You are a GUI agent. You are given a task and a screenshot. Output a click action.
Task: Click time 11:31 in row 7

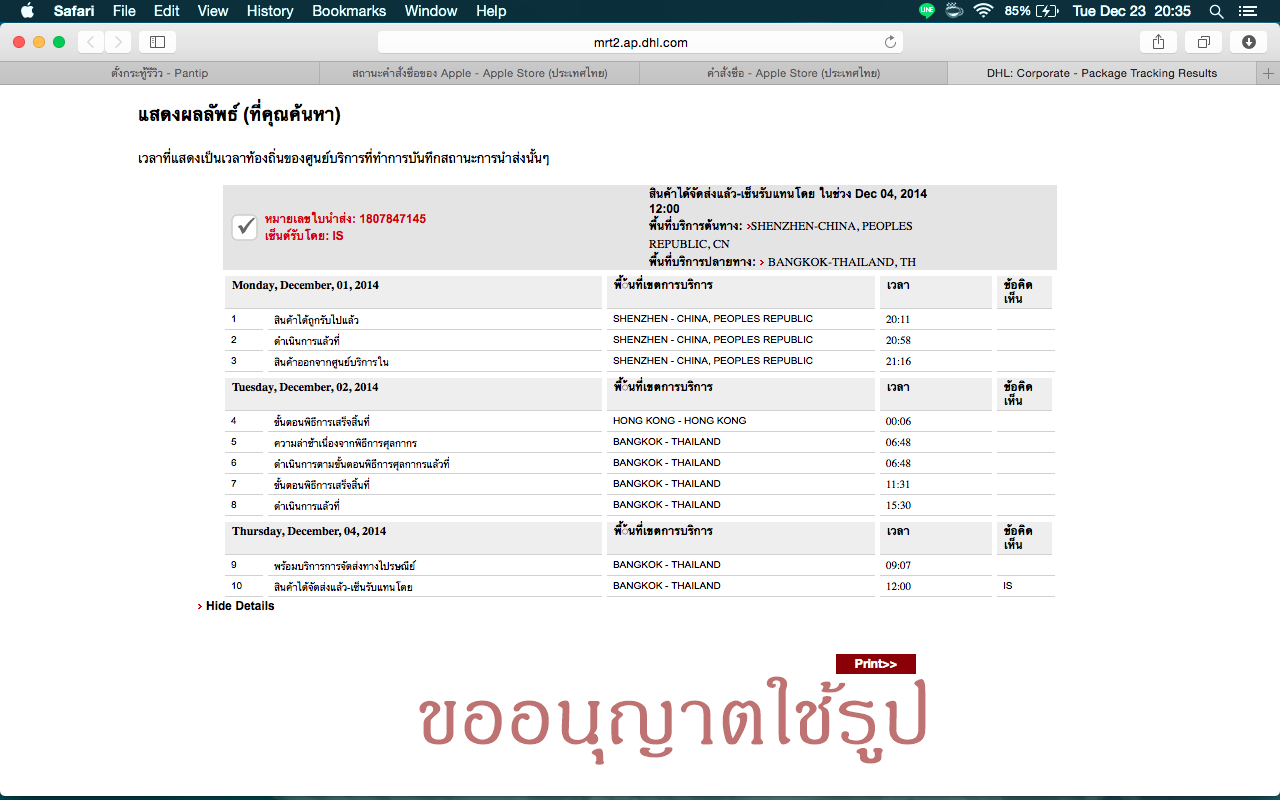pos(898,484)
